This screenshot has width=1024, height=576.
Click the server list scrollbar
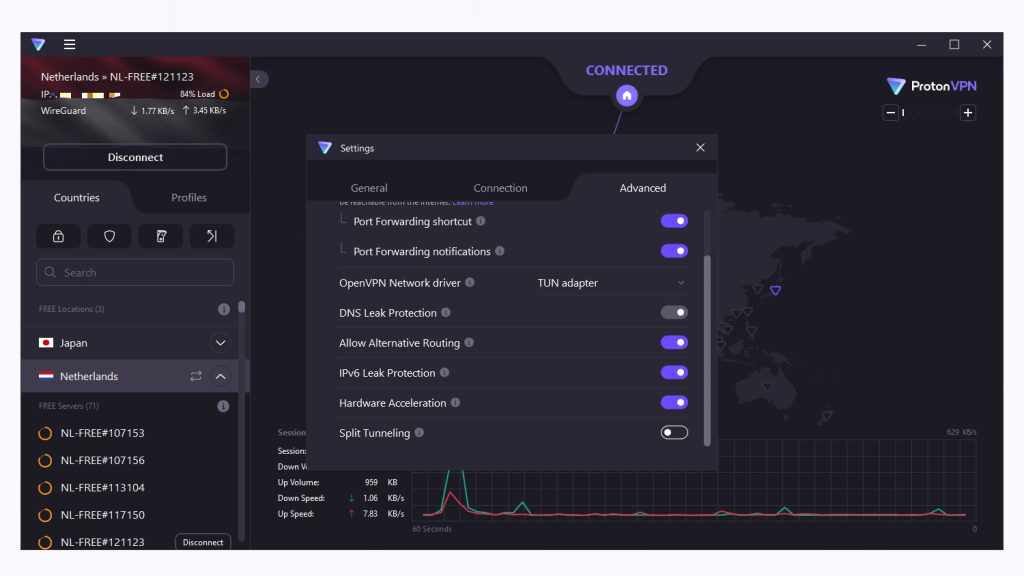[242, 307]
